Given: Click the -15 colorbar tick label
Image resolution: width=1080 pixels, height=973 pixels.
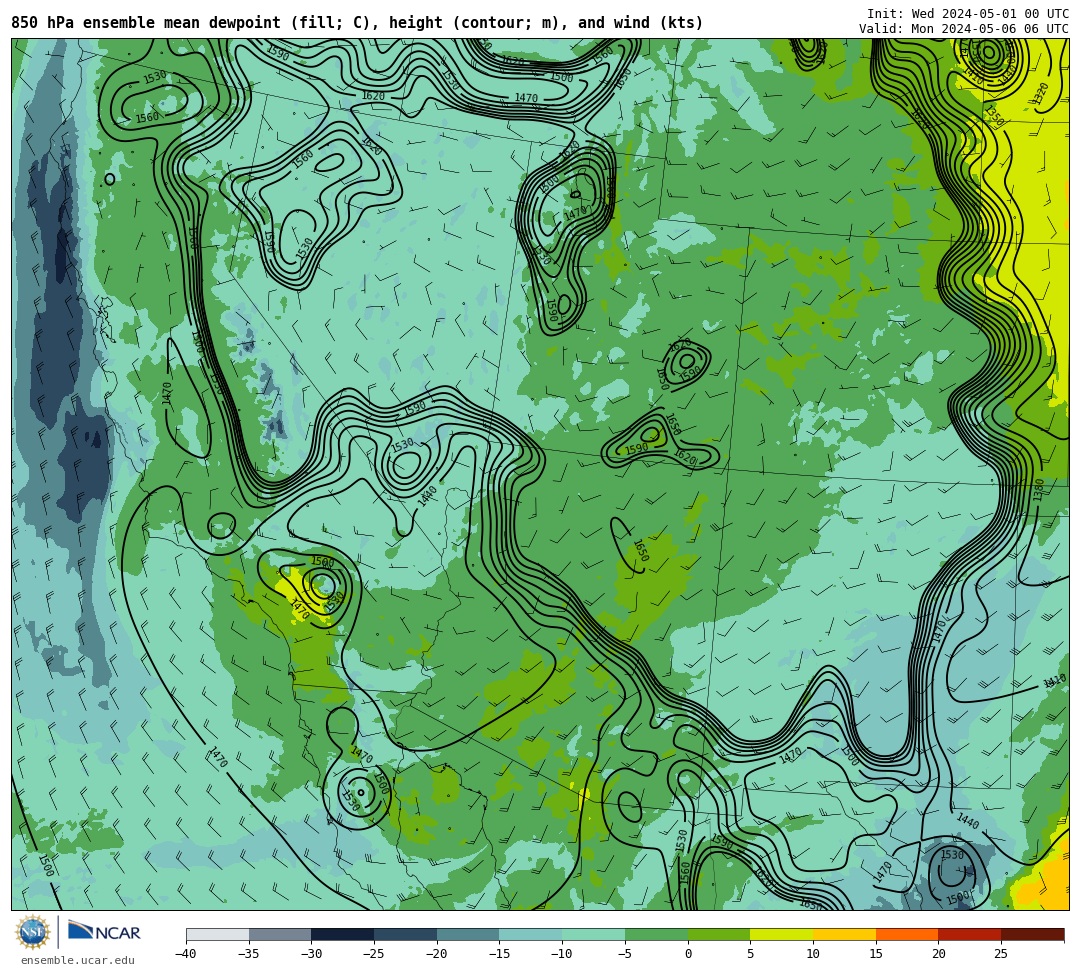Looking at the screenshot, I should 499,954.
